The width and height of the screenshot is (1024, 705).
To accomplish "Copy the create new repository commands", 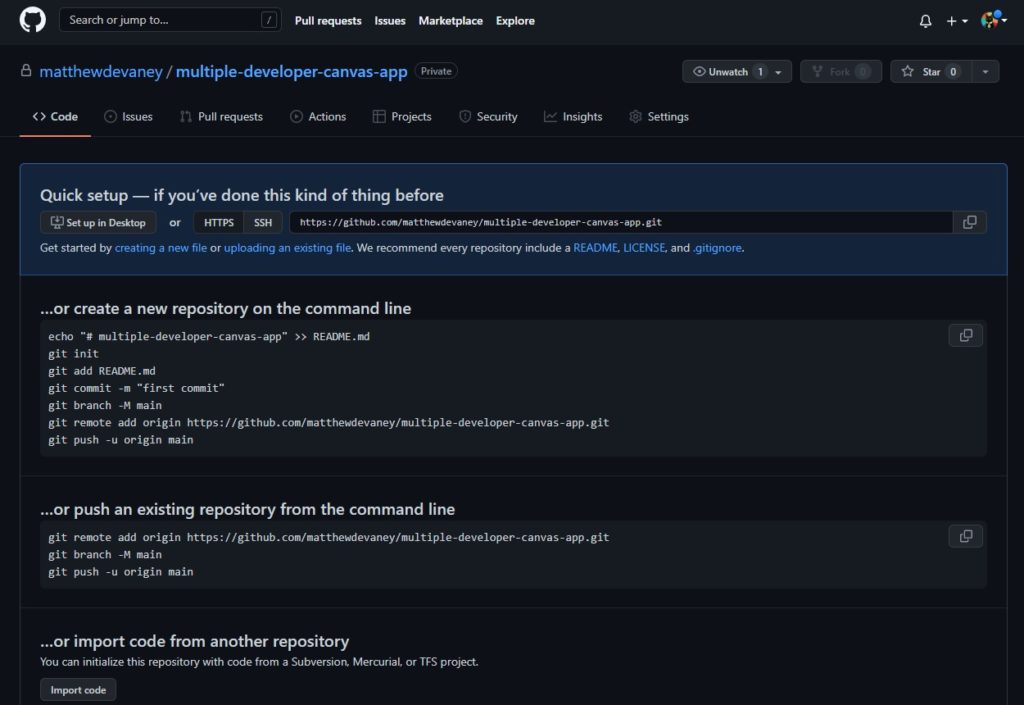I will [x=966, y=336].
